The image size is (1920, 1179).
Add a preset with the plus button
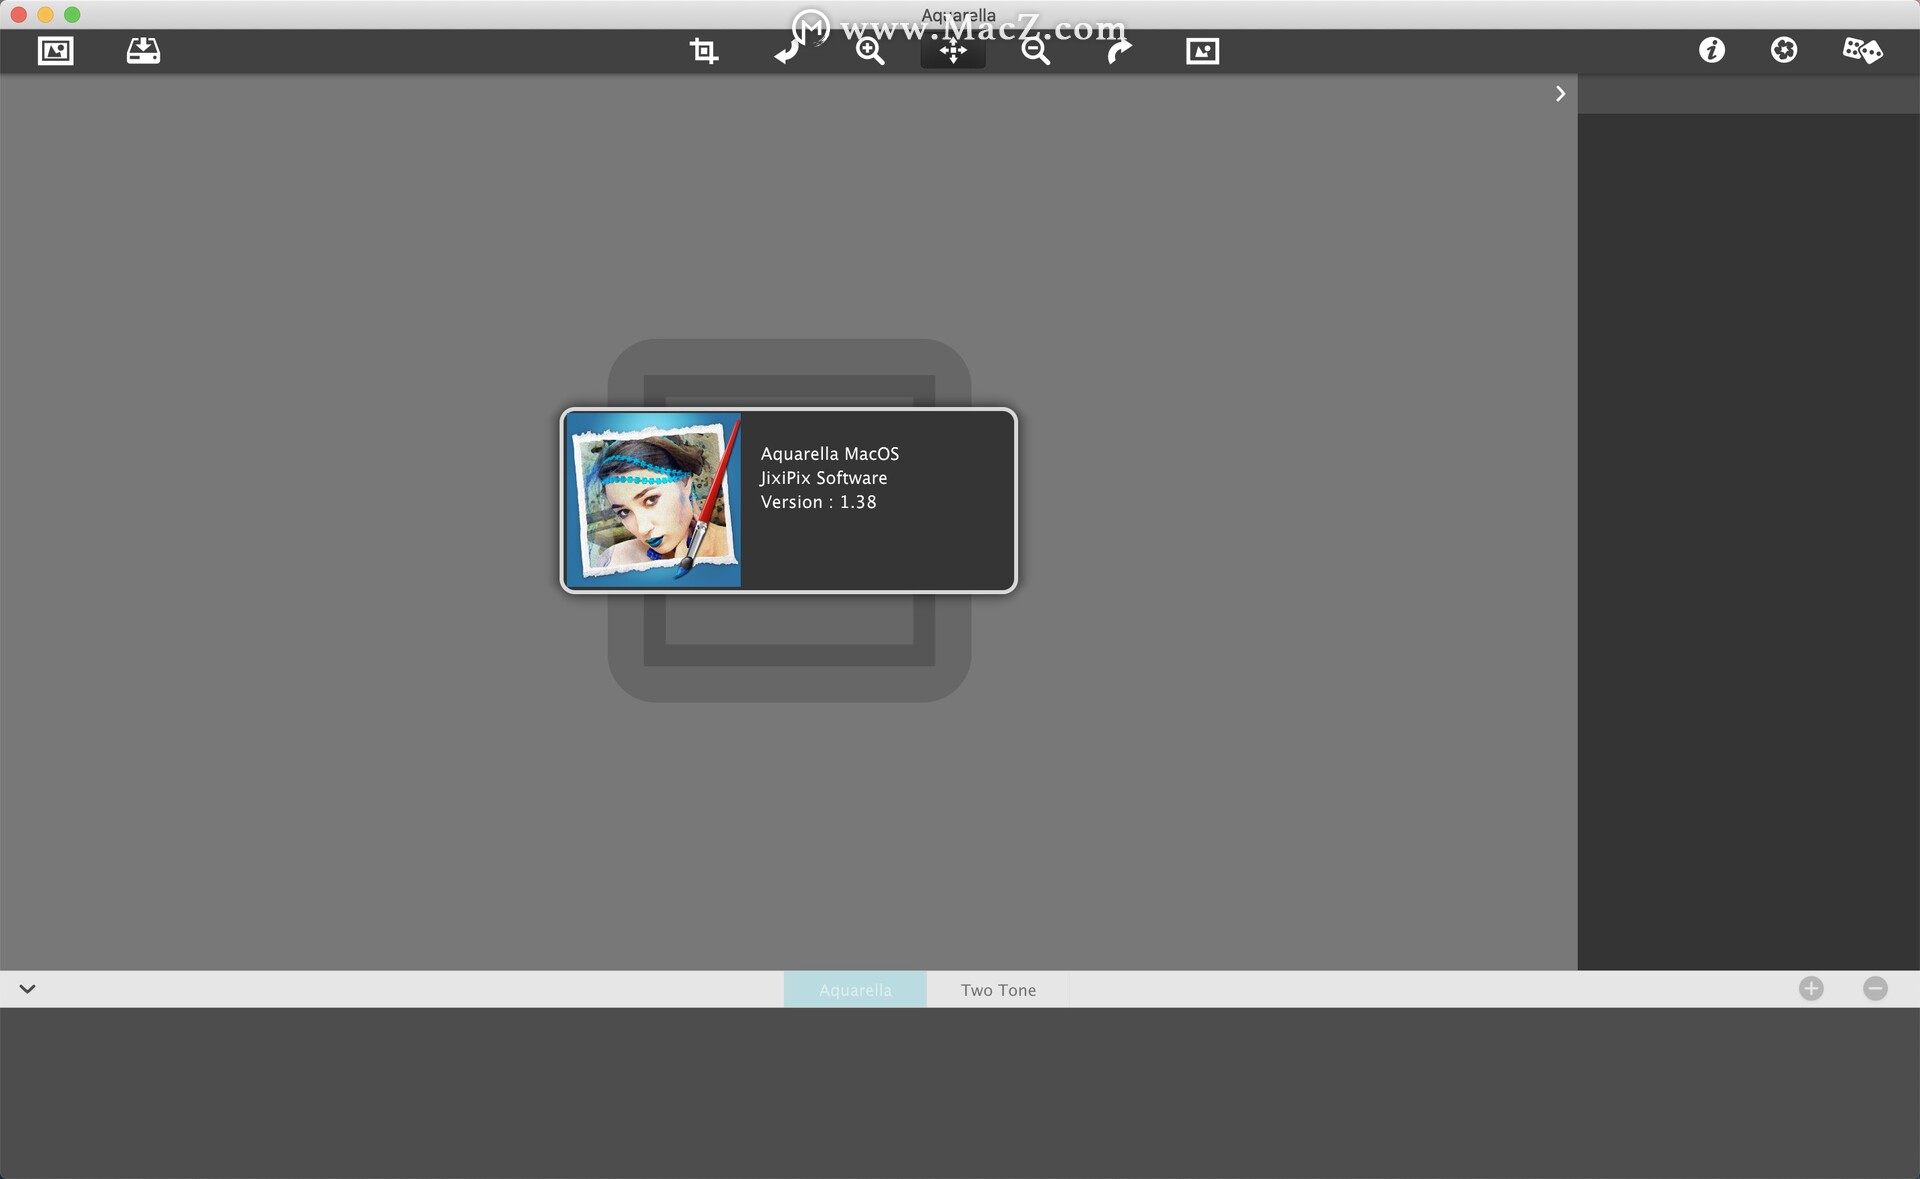coord(1811,989)
